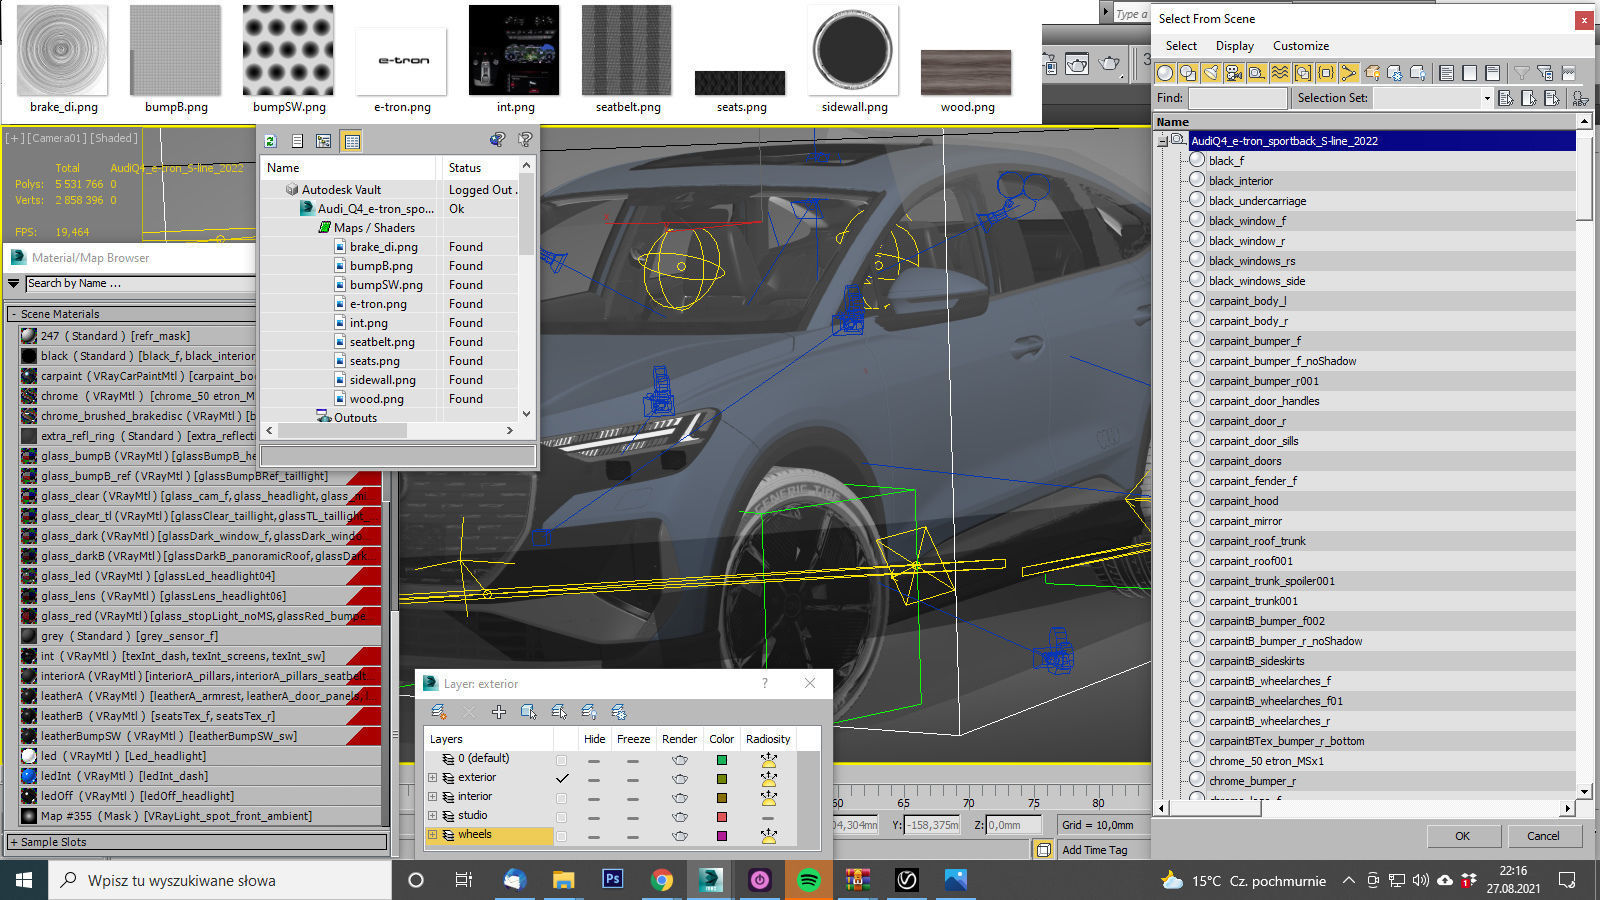Screen dimensions: 1600x900
Task: Click Add Time Tag
Action: 1094,850
